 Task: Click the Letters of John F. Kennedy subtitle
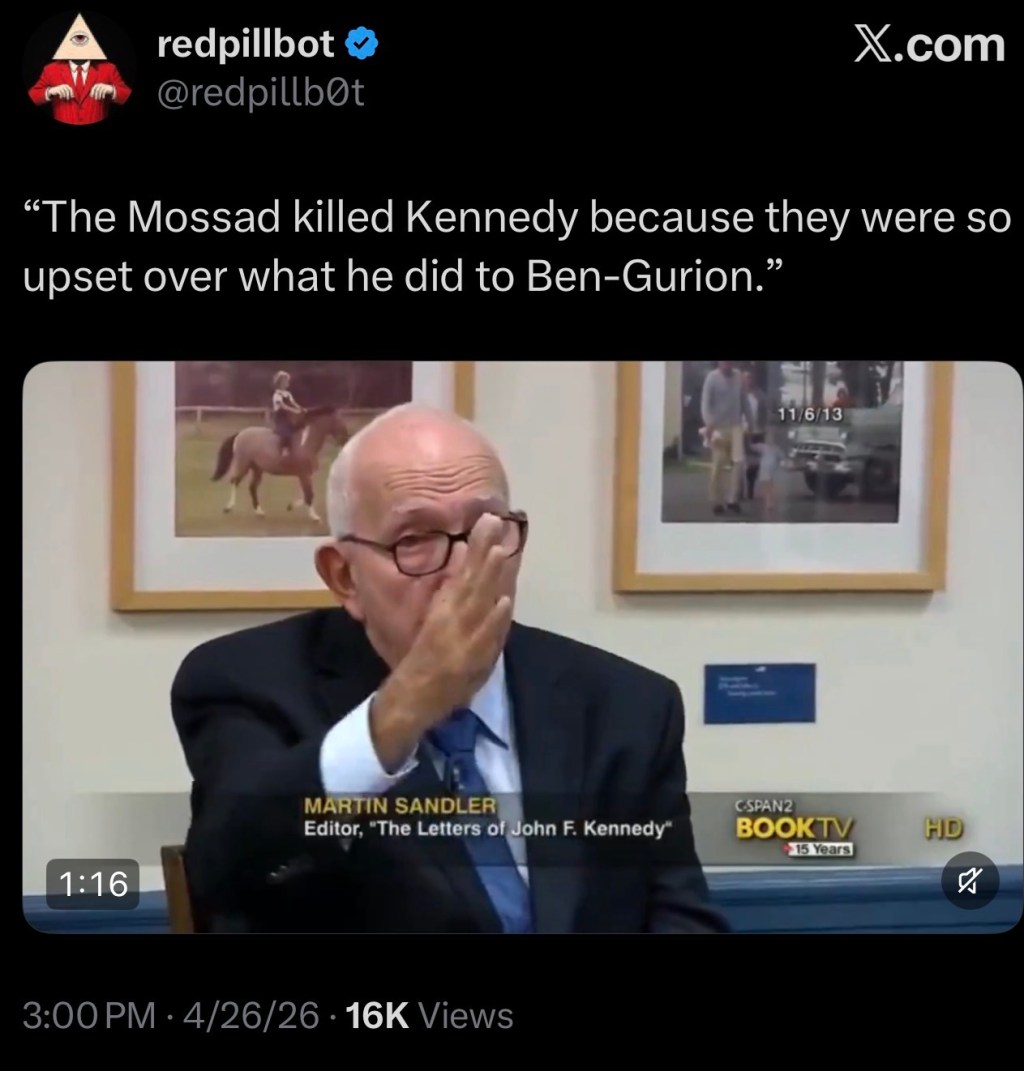click(488, 829)
